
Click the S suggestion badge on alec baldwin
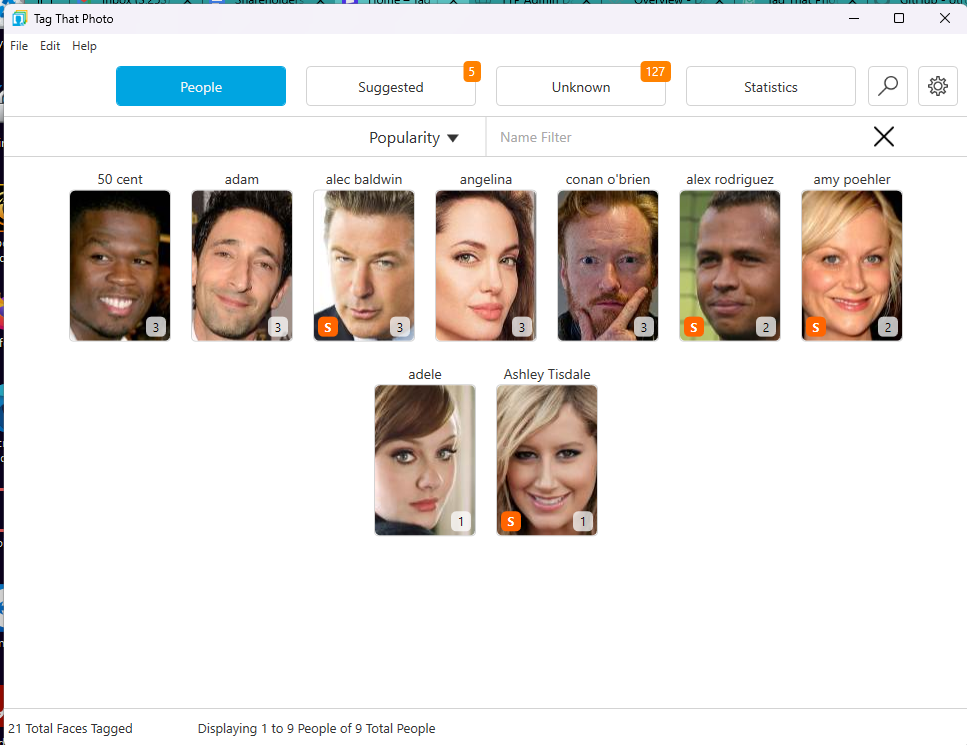tap(328, 327)
